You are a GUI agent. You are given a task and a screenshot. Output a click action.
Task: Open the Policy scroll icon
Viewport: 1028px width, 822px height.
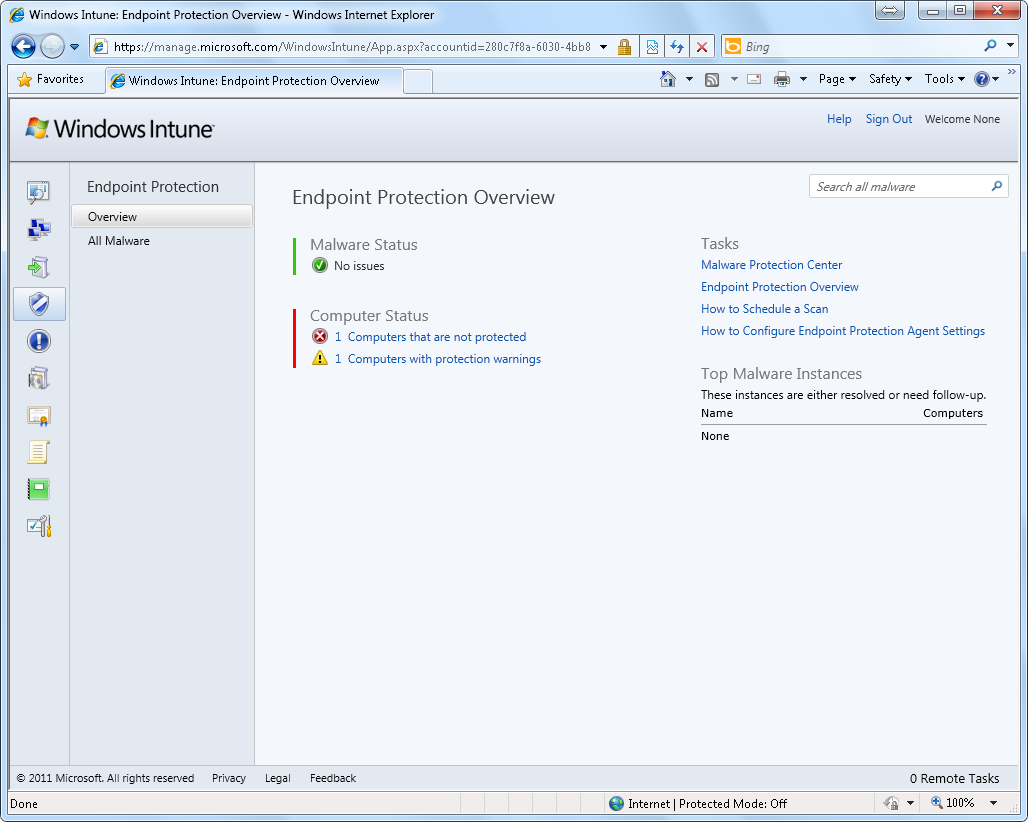38,453
